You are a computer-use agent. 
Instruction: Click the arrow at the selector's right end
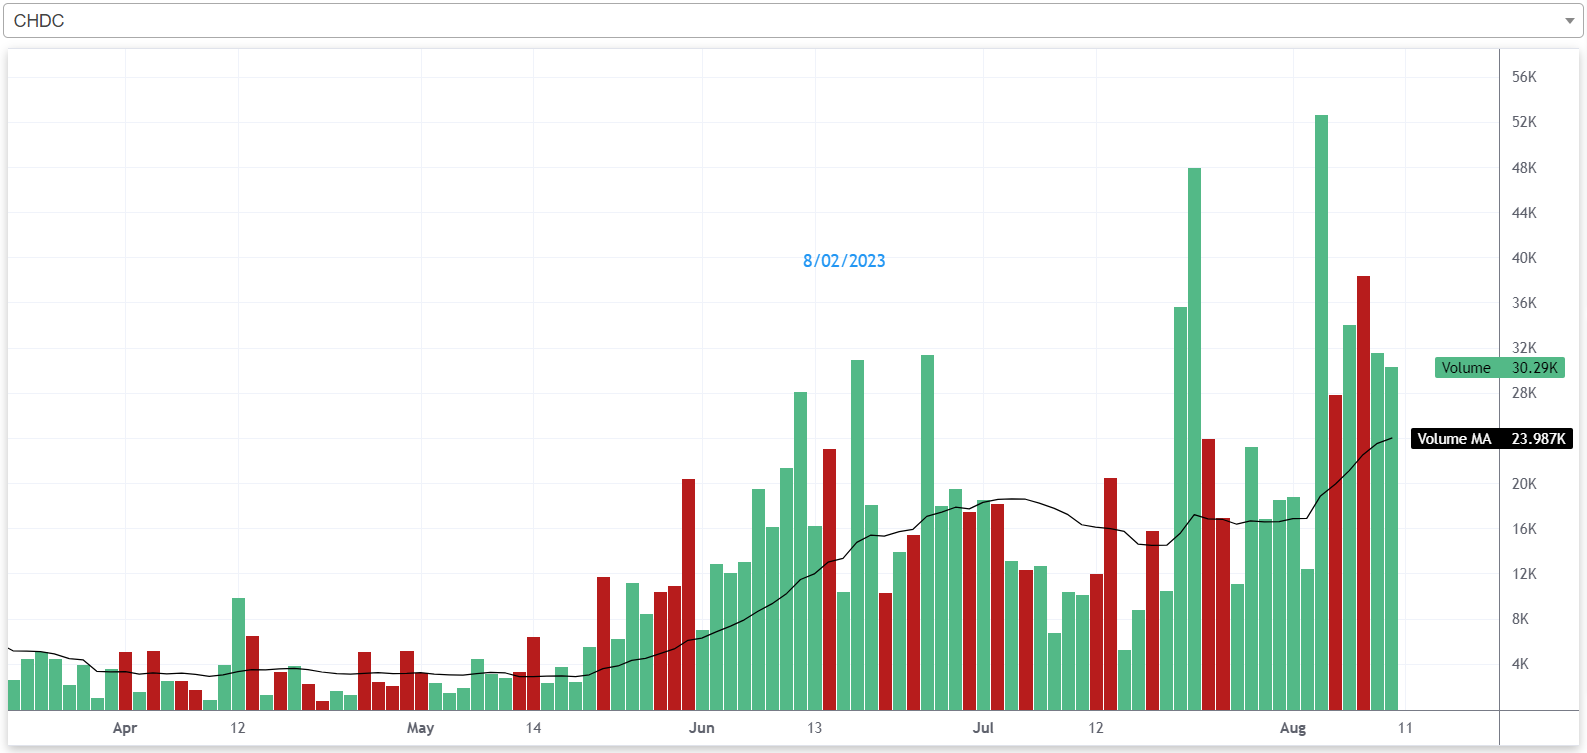click(x=1569, y=21)
